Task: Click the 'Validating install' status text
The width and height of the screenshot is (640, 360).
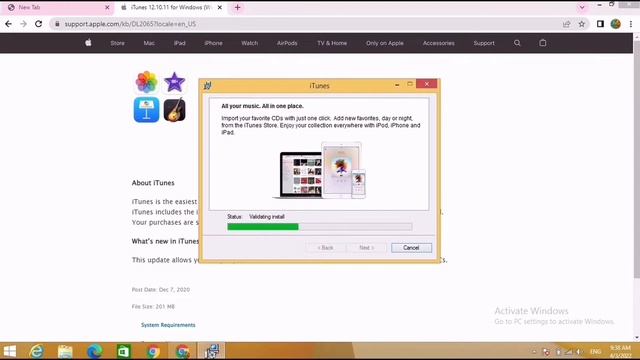Action: 267,217
